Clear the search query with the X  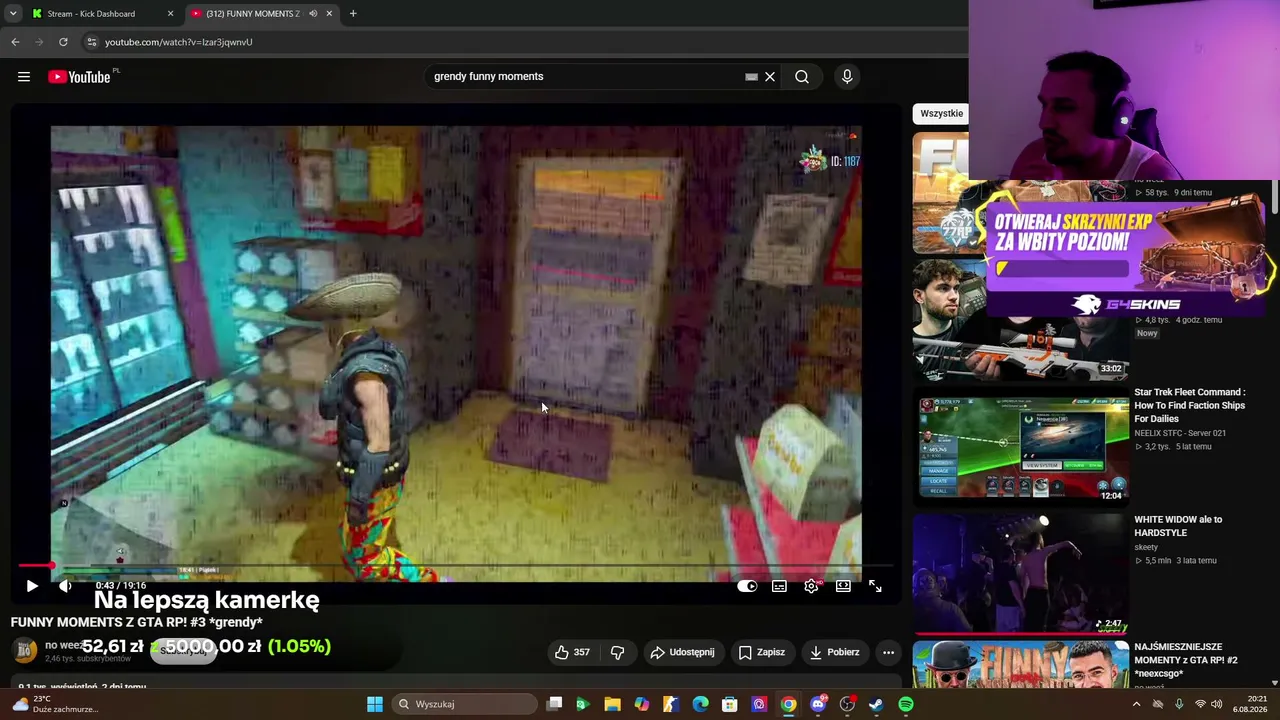pyautogui.click(x=770, y=77)
